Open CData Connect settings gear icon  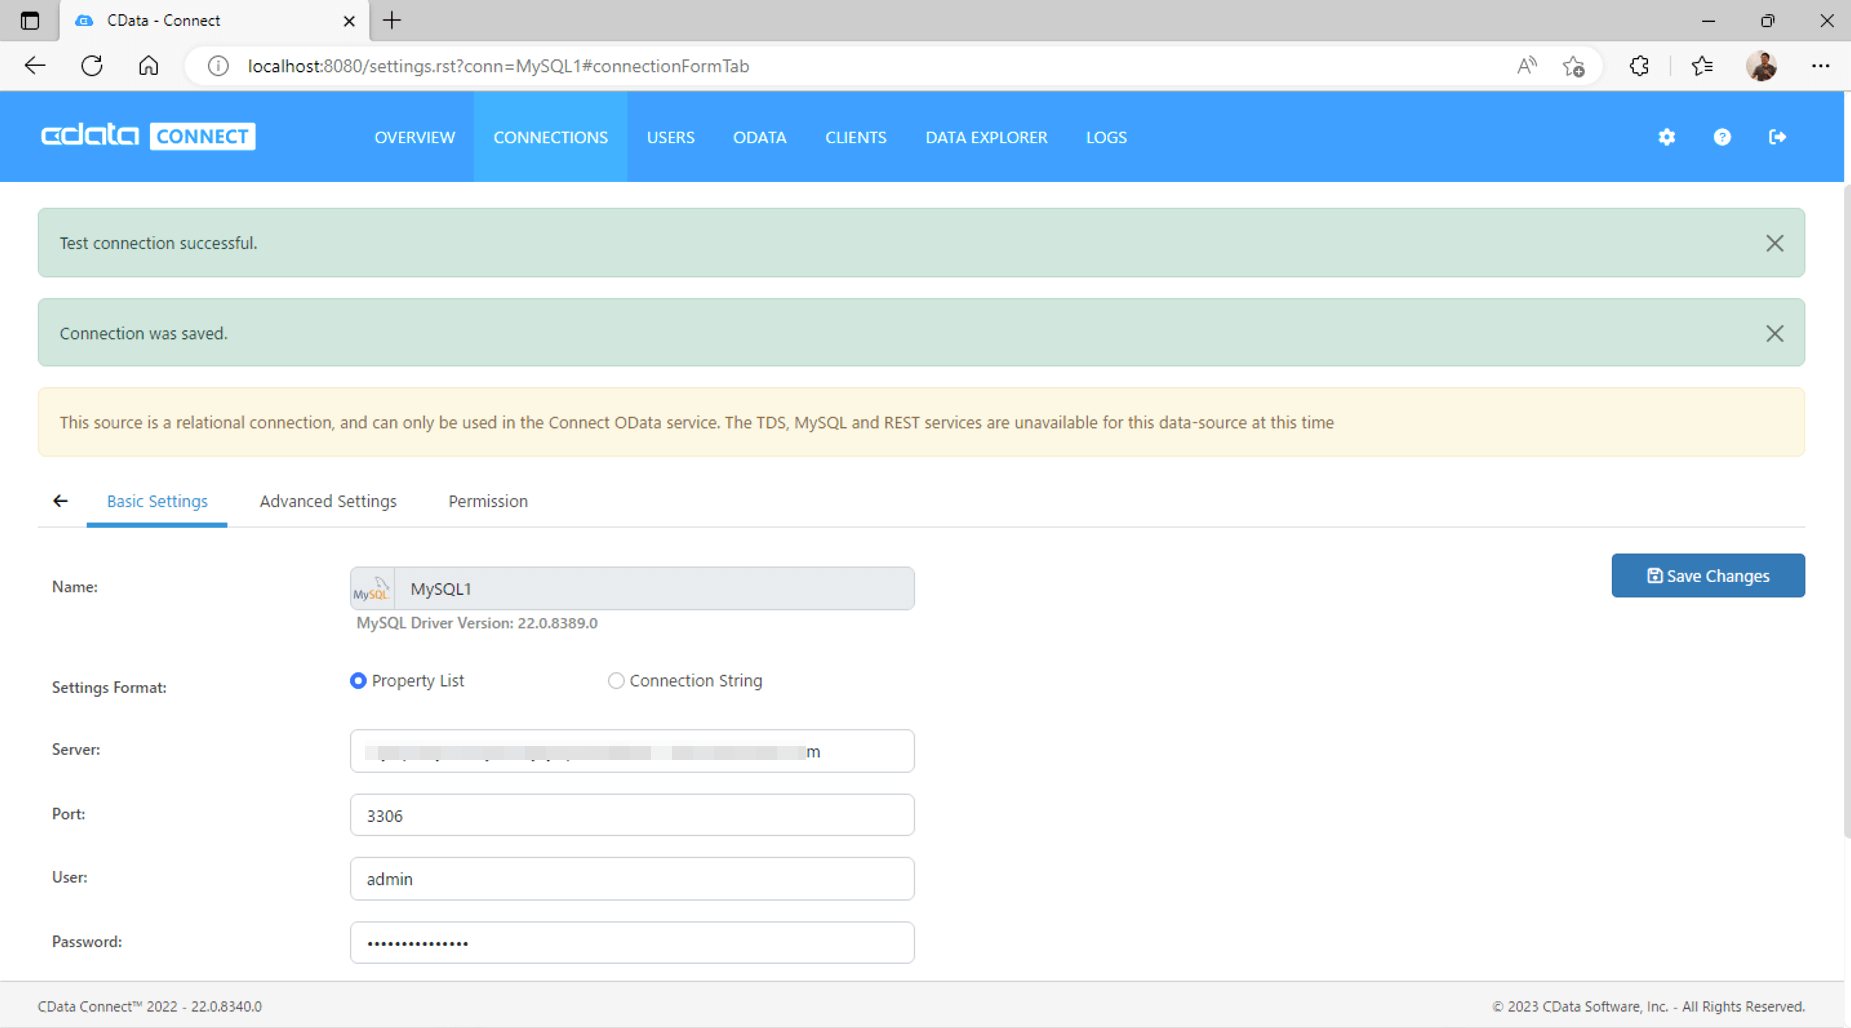click(x=1666, y=137)
